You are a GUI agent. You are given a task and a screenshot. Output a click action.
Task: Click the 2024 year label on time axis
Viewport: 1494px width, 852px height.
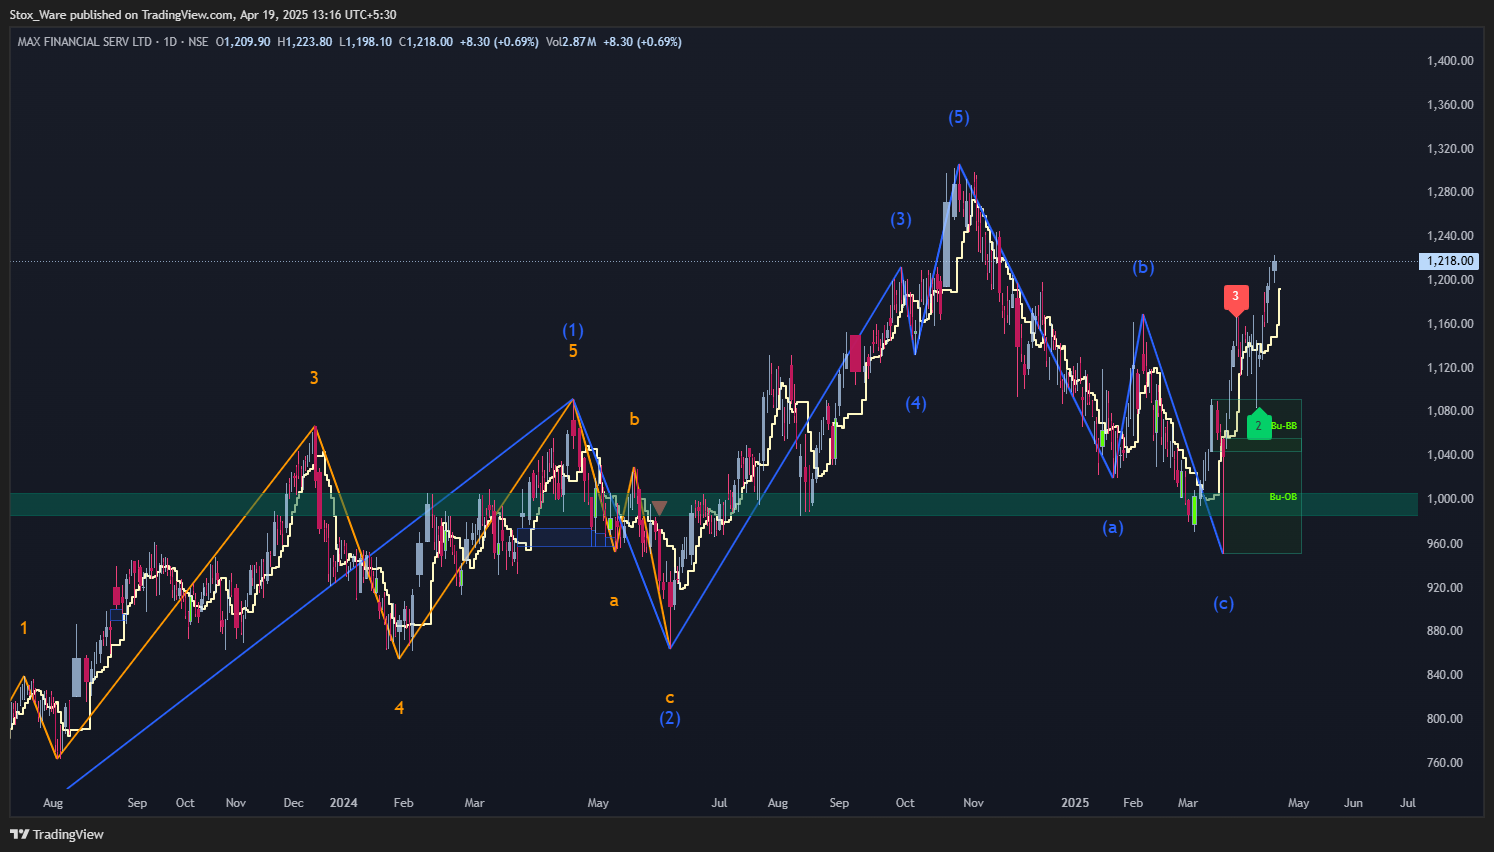coord(343,803)
